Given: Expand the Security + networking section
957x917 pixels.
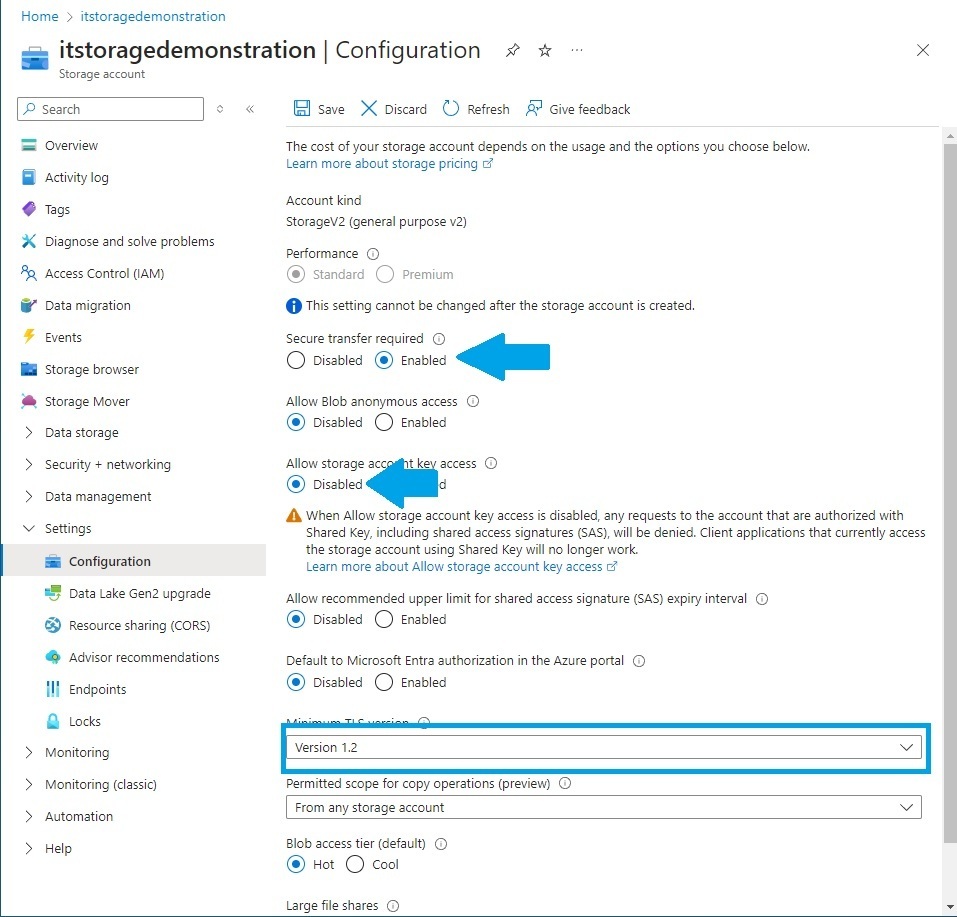Looking at the screenshot, I should pyautogui.click(x=29, y=464).
